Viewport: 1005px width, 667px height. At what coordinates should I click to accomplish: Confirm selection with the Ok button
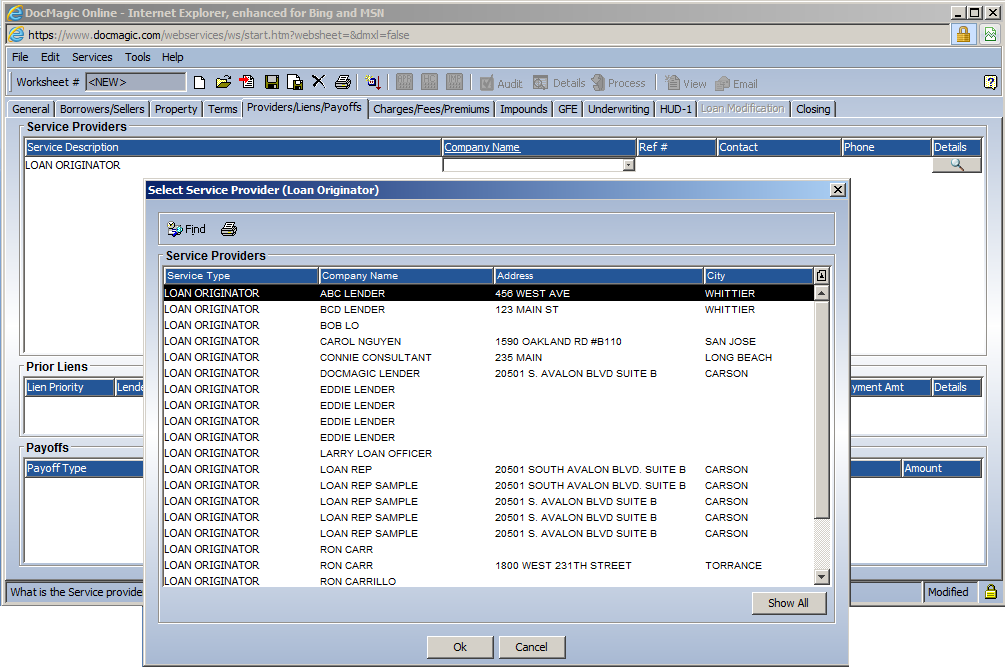pyautogui.click(x=460, y=647)
